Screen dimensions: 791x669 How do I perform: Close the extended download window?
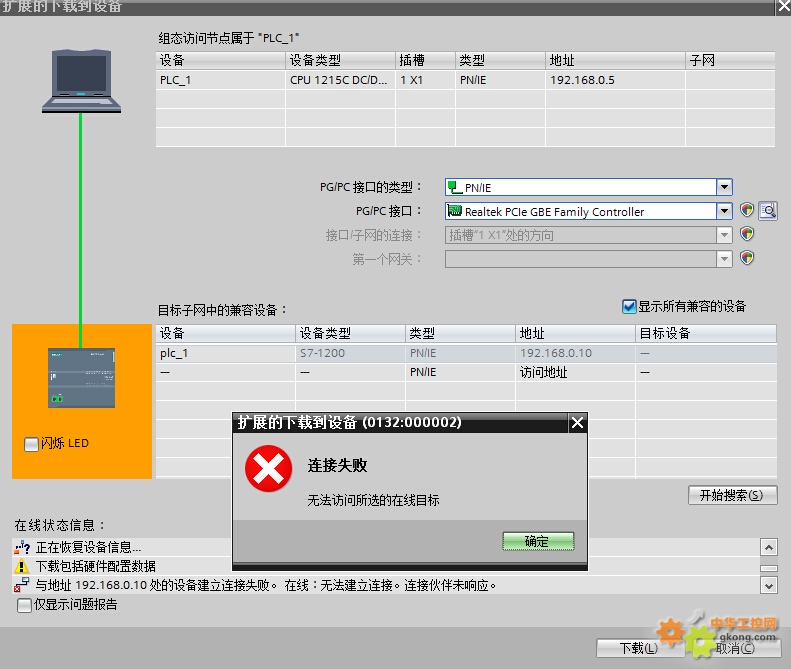click(783, 7)
